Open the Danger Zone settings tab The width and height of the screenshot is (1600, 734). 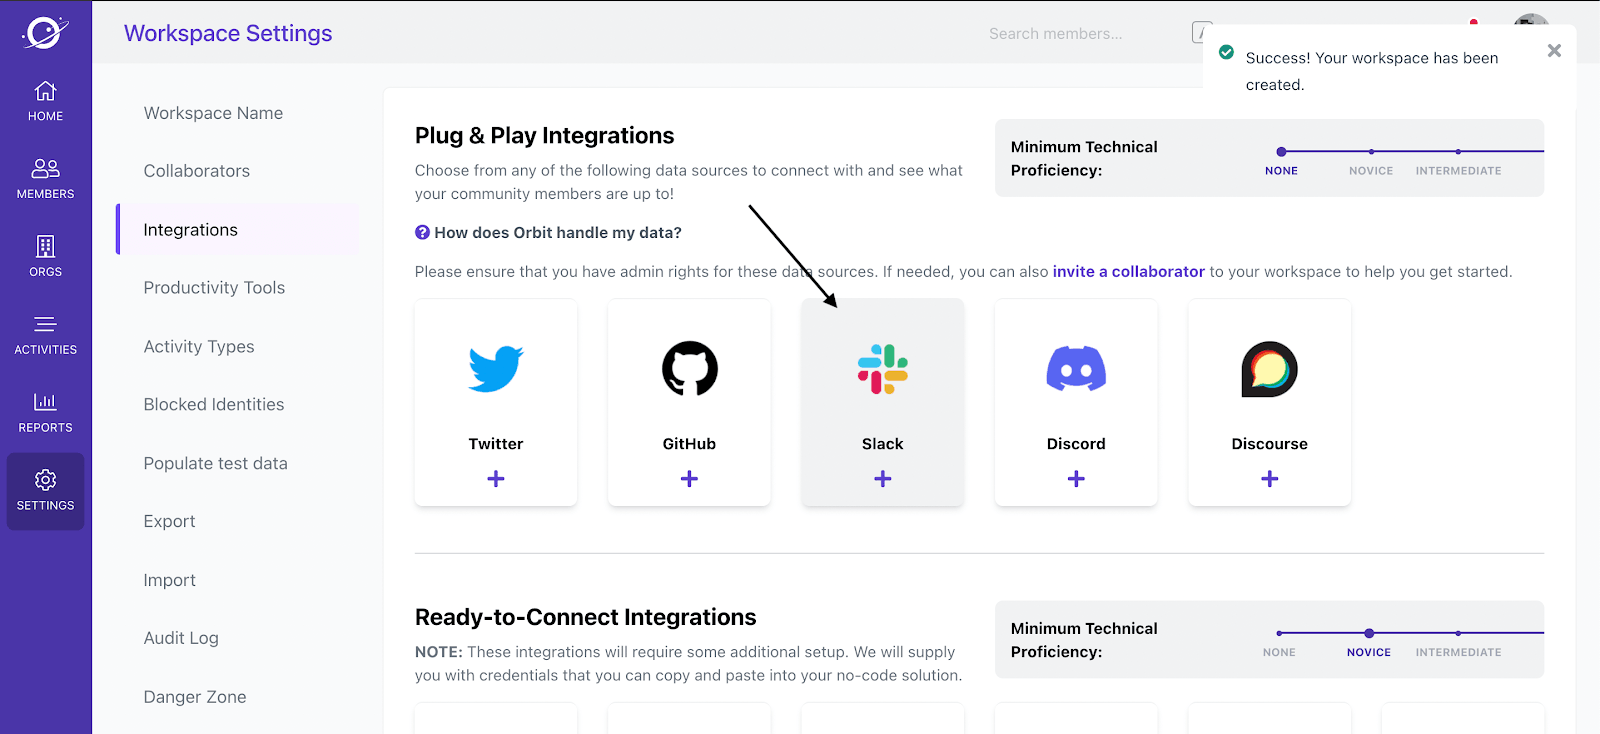pos(195,697)
